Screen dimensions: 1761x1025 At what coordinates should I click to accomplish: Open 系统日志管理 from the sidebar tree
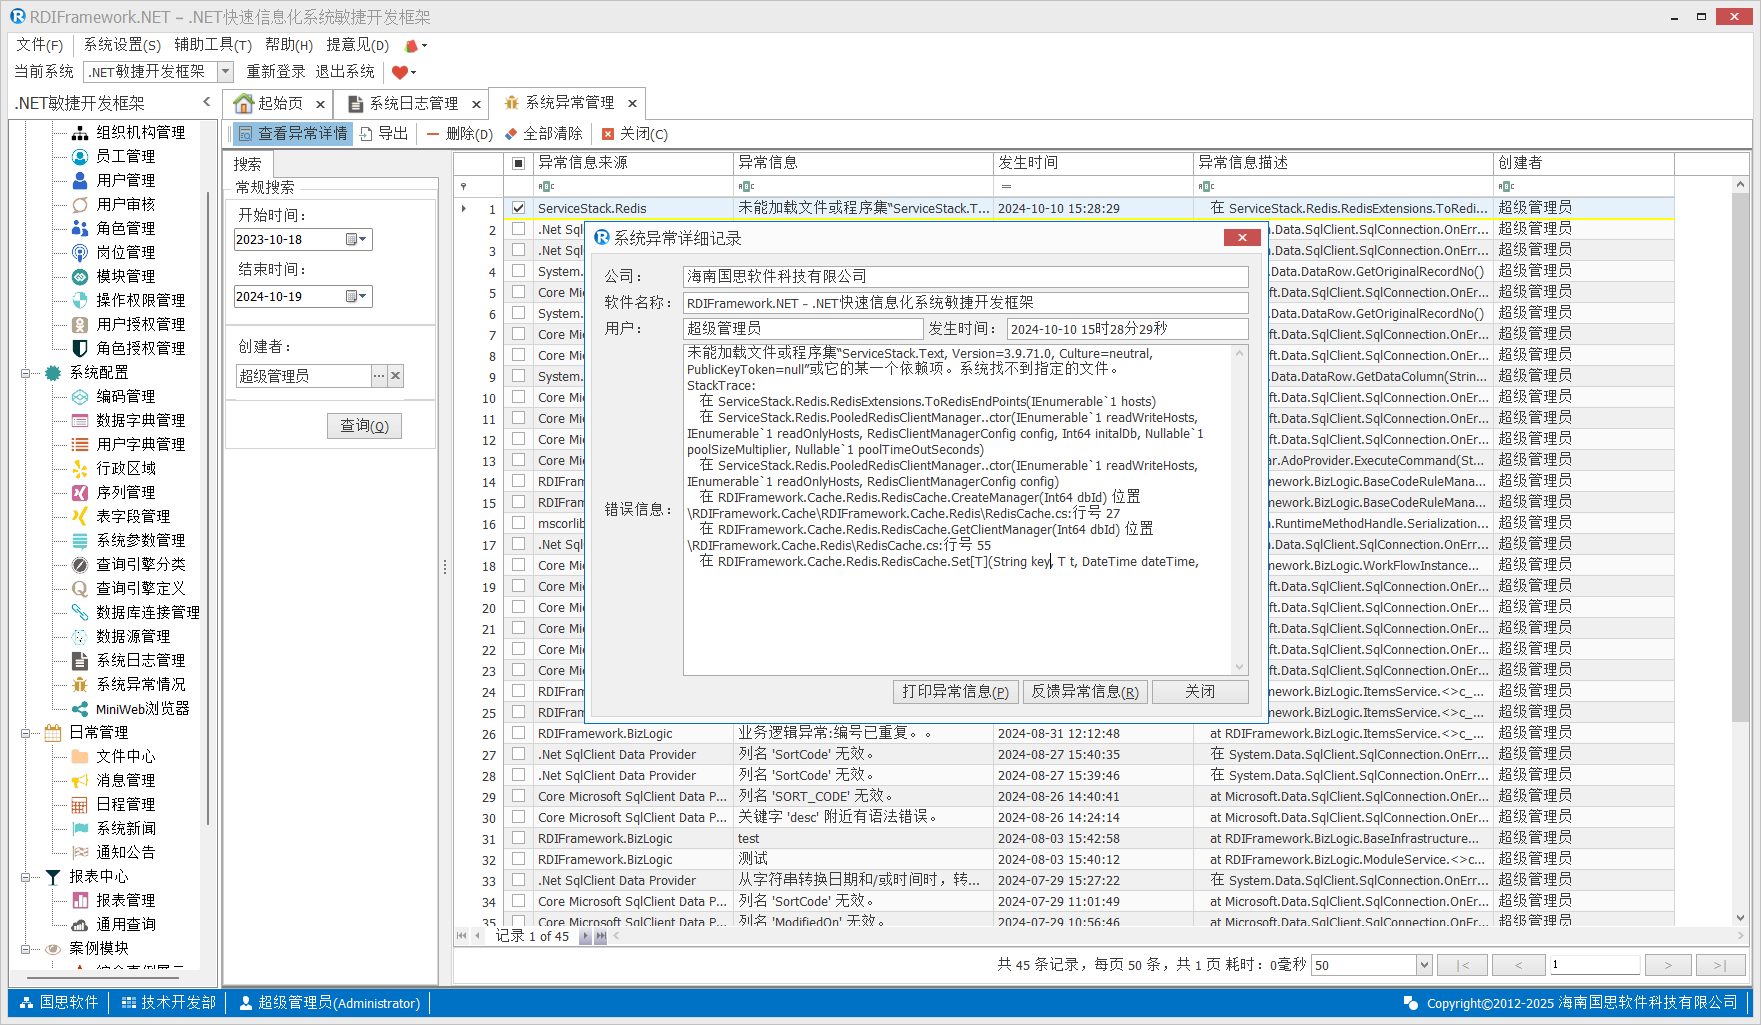[140, 660]
